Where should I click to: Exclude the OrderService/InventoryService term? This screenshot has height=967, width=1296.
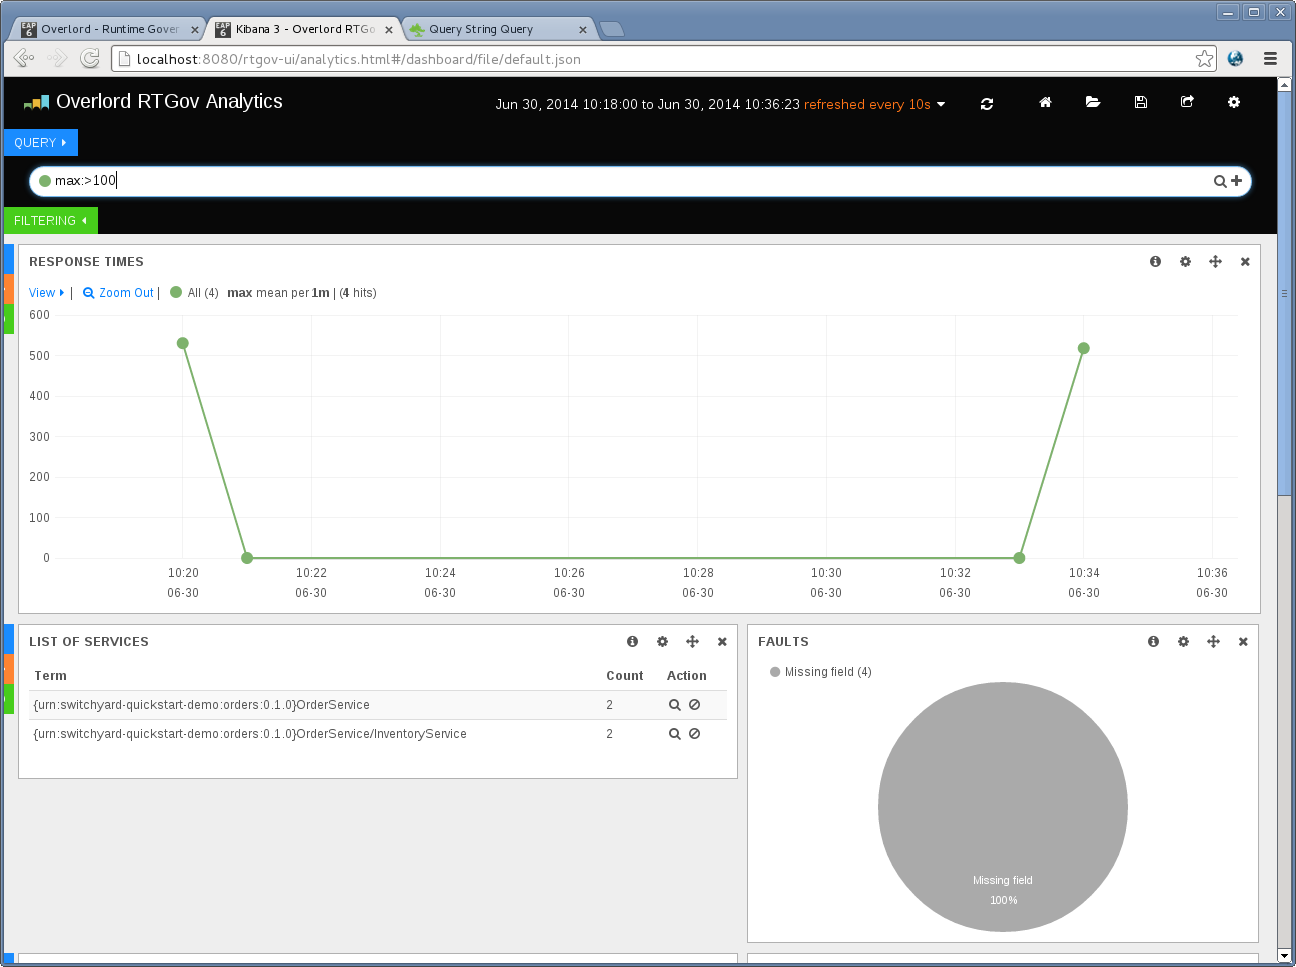694,734
